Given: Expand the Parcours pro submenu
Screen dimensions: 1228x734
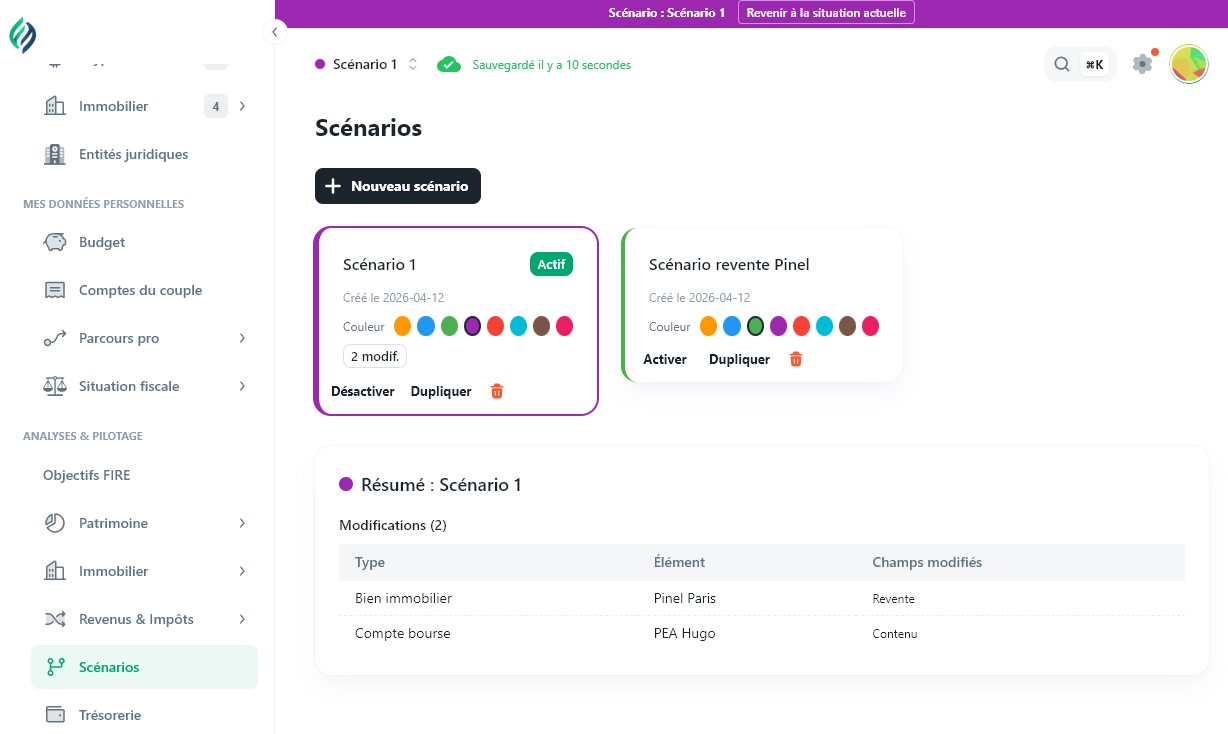Looking at the screenshot, I should point(242,338).
